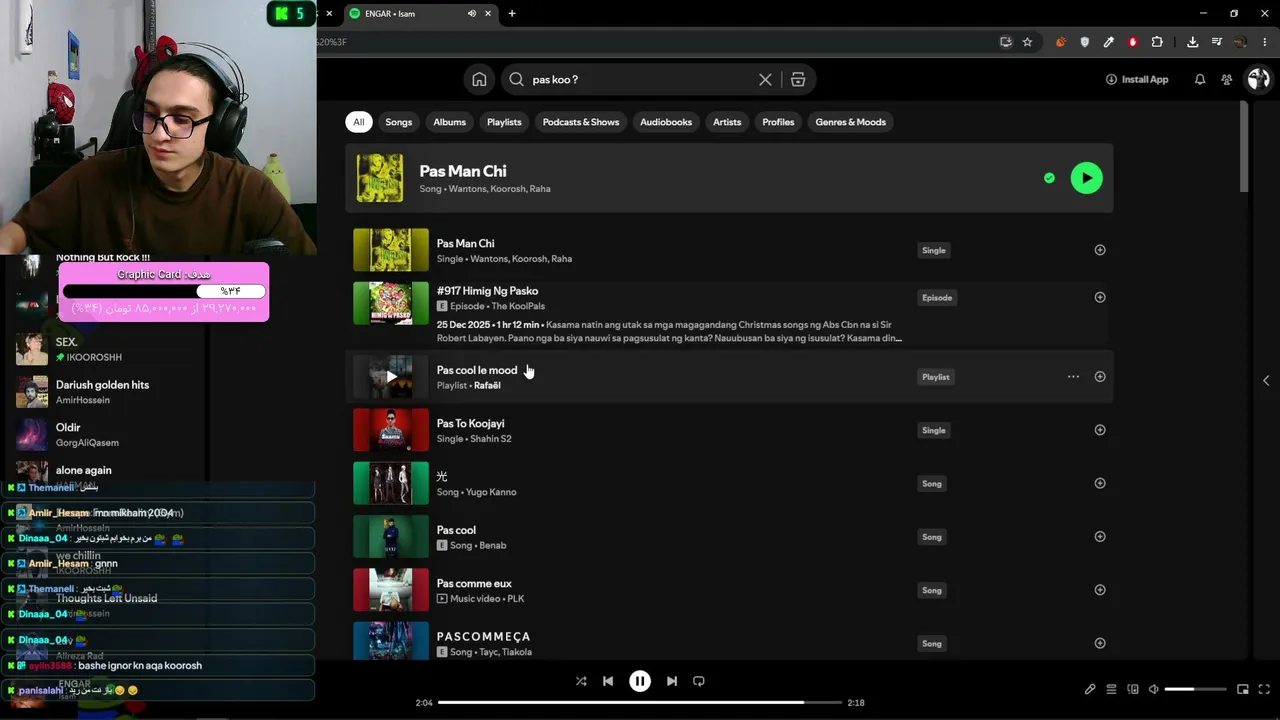Mute the ENGAR tab via speaker icon

click(x=471, y=14)
